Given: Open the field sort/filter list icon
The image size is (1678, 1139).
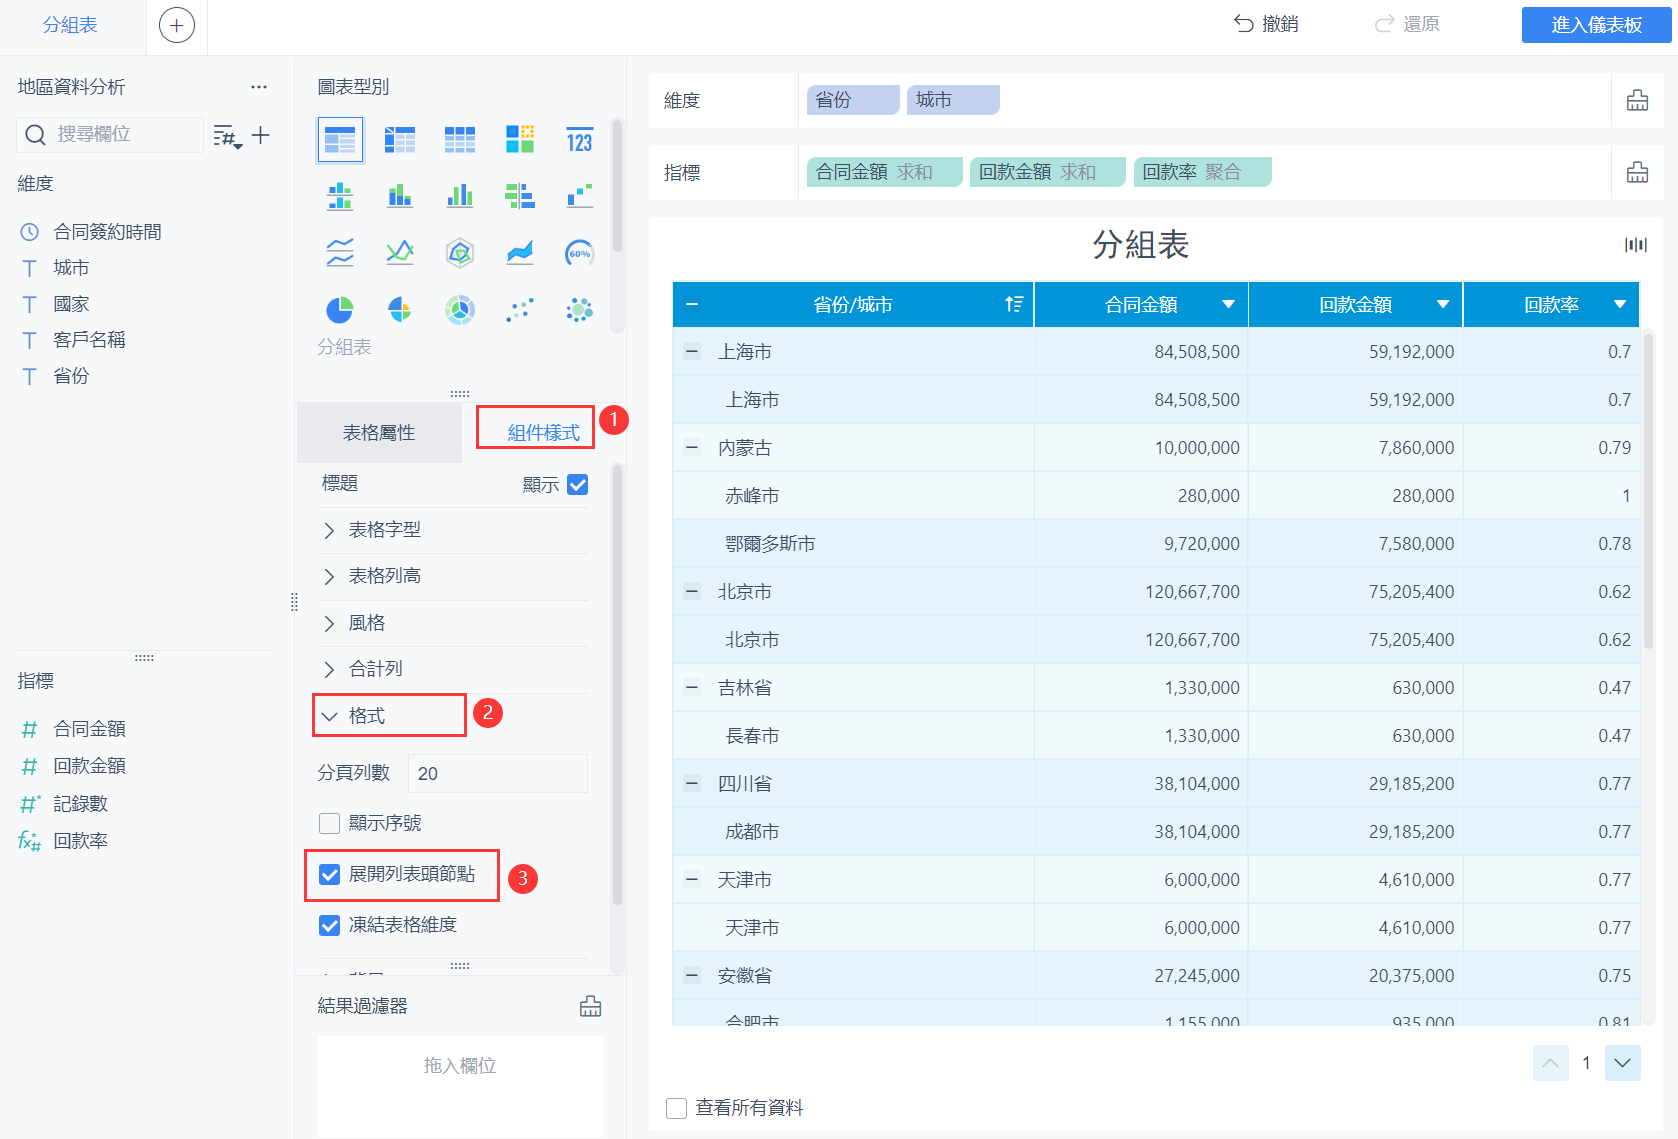Looking at the screenshot, I should tap(228, 136).
